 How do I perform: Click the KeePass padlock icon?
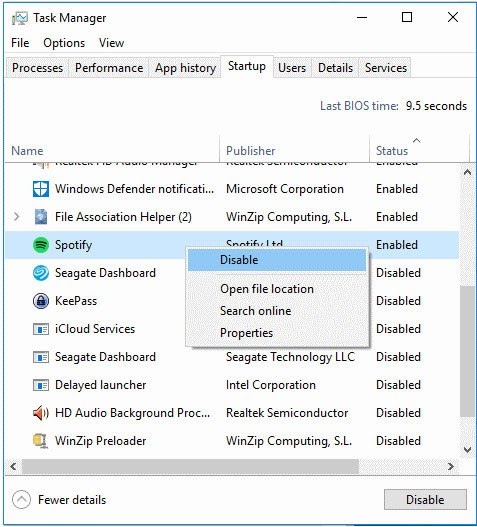(x=41, y=301)
